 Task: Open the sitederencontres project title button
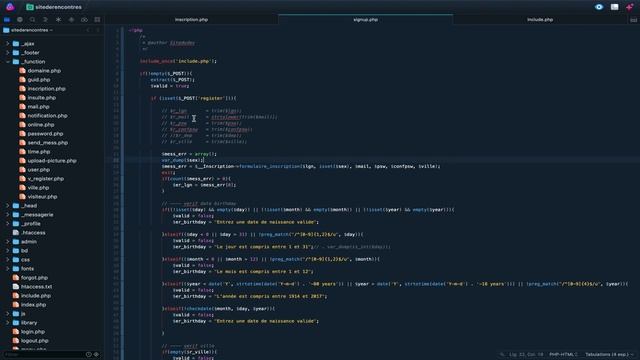coord(53,7)
